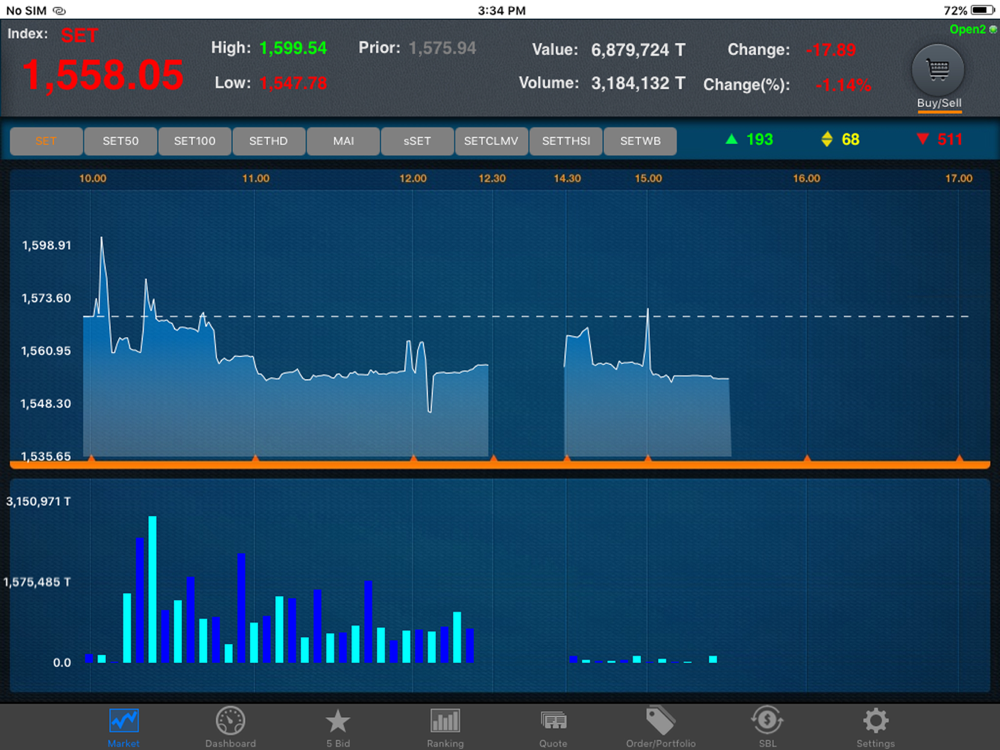Tap the Open2 market status label
Image resolution: width=1000 pixels, height=750 pixels.
coord(967,29)
